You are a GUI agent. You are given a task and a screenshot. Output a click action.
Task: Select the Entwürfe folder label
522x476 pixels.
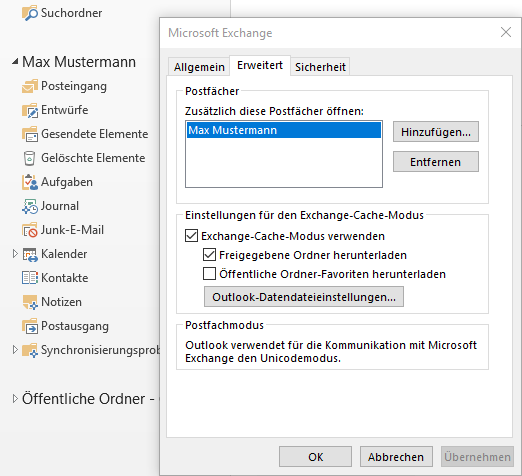65,110
